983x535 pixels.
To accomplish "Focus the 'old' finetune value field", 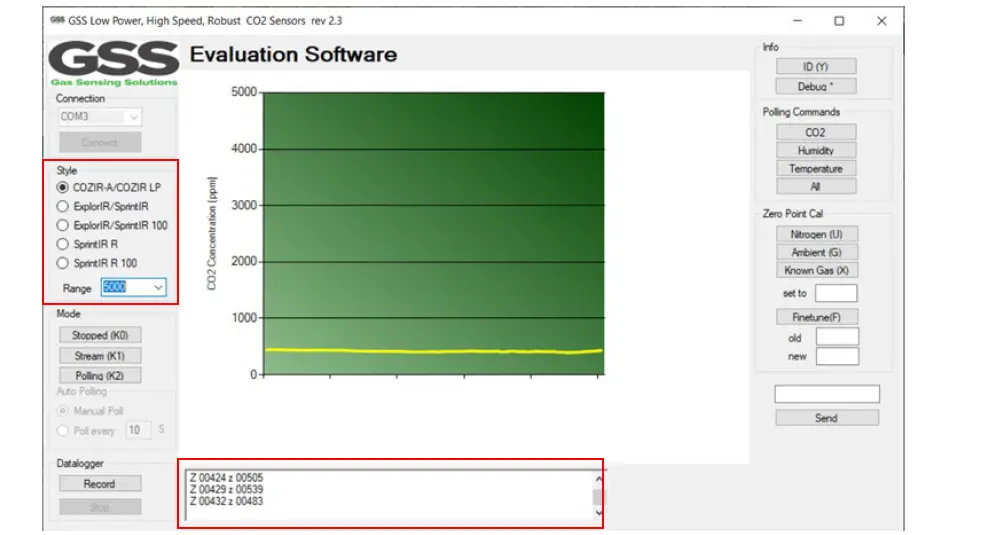I will pos(837,337).
